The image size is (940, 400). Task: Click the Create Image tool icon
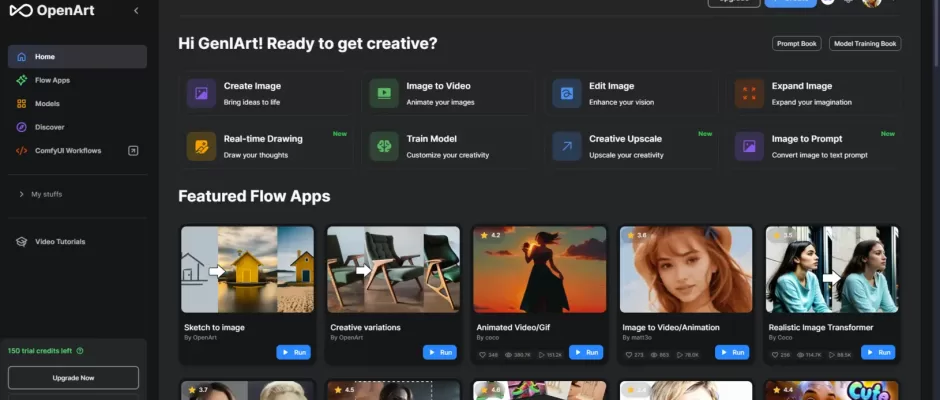tap(201, 94)
